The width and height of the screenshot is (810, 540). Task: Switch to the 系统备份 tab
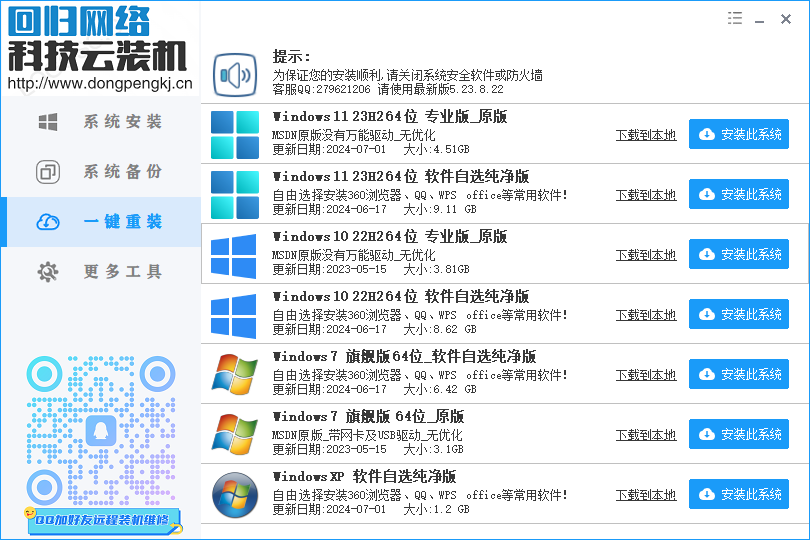click(101, 172)
